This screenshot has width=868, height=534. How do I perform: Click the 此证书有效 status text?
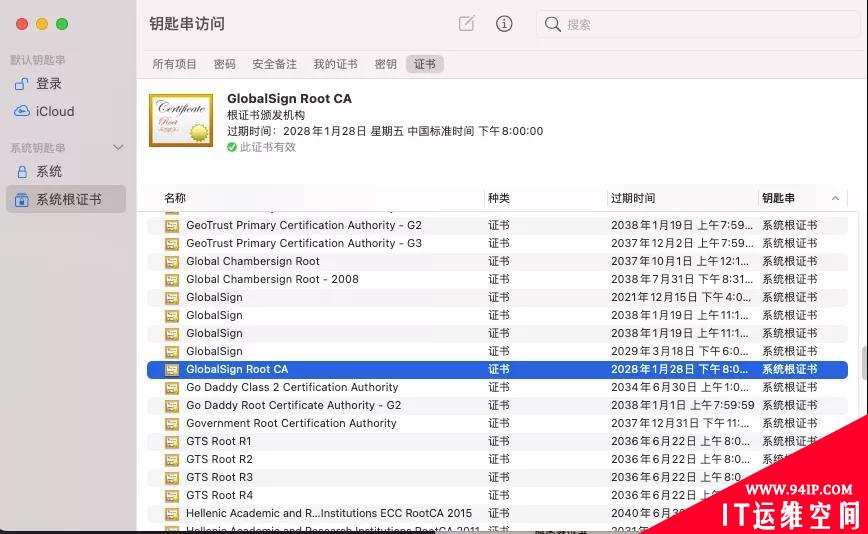click(x=268, y=147)
